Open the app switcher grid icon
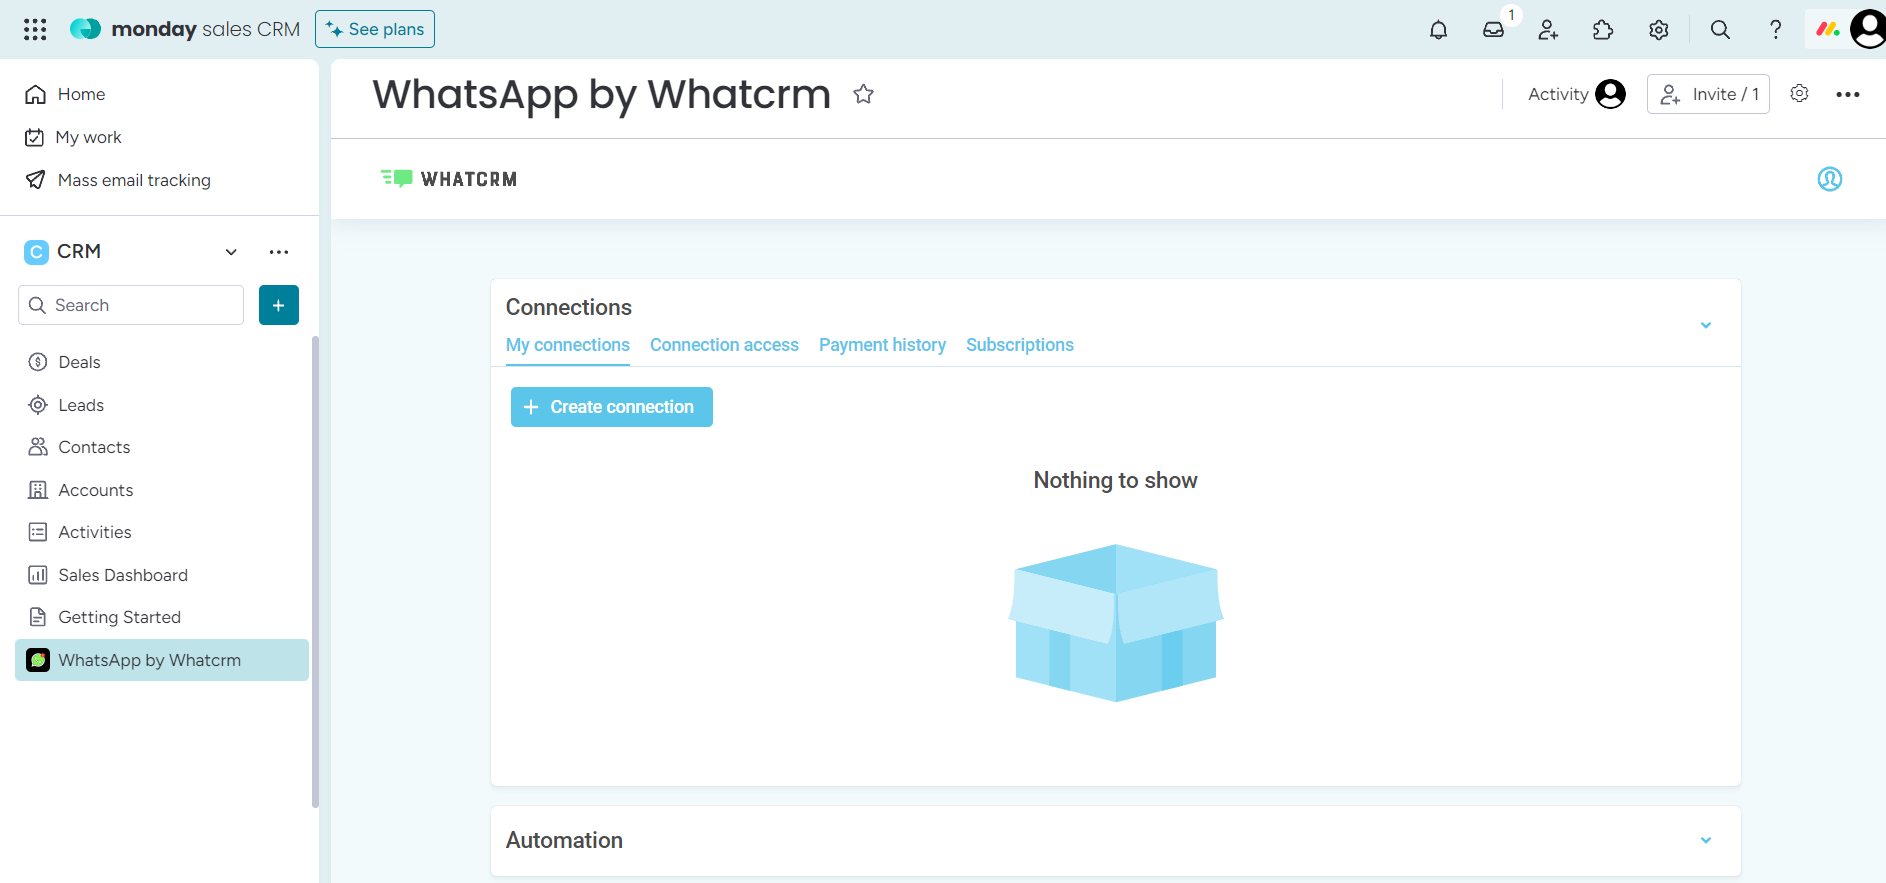The width and height of the screenshot is (1886, 883). (x=35, y=30)
